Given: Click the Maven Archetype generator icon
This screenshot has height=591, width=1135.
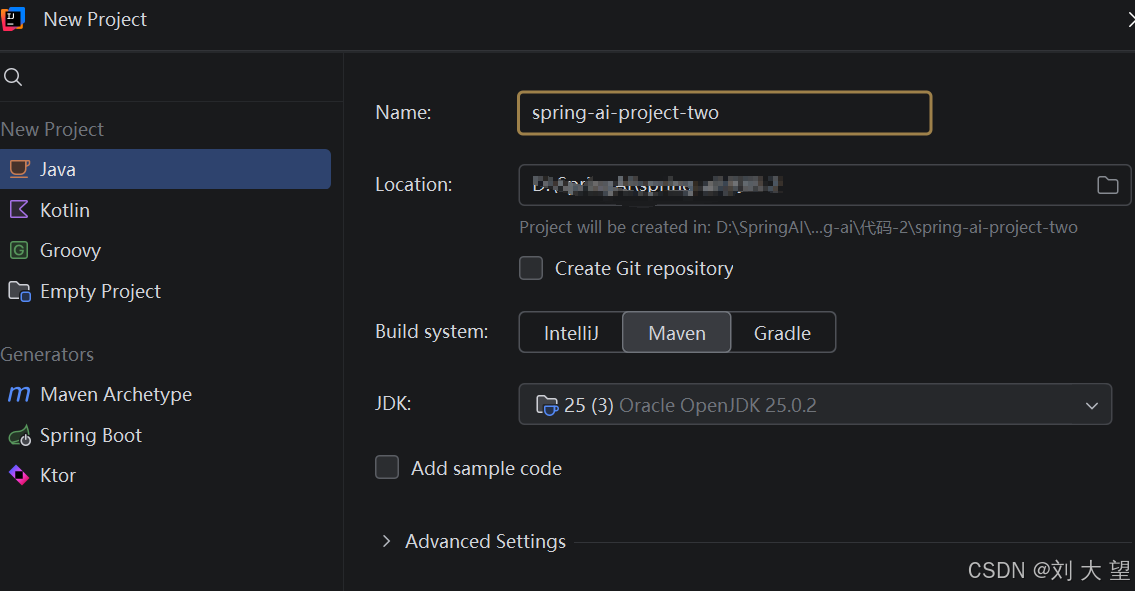Looking at the screenshot, I should pos(19,394).
